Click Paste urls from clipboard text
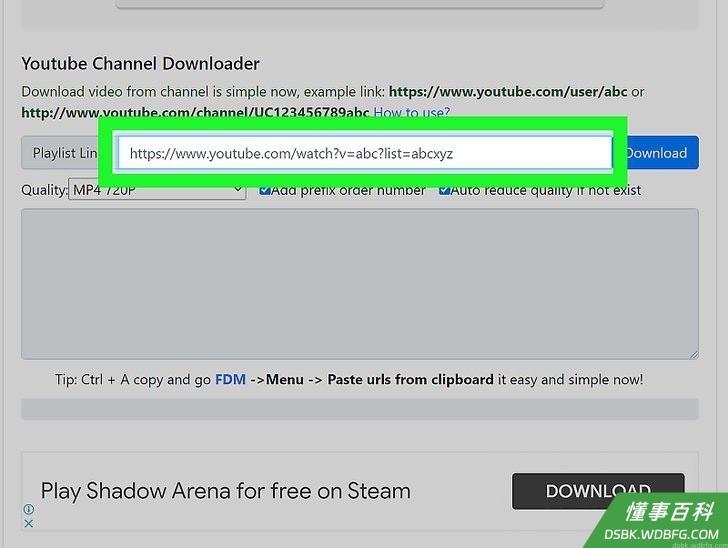Screen dimensions: 728x548 [410, 379]
